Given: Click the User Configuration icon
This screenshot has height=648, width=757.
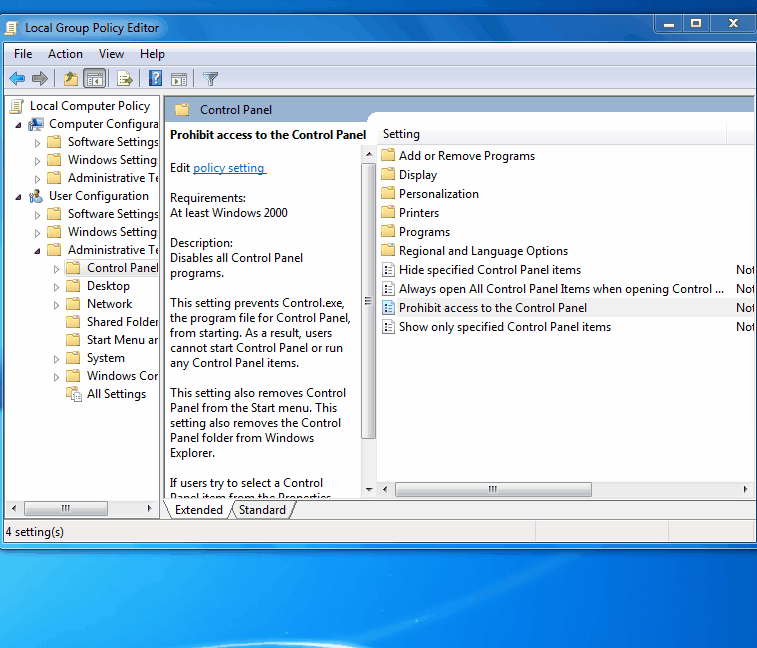Looking at the screenshot, I should pyautogui.click(x=36, y=196).
